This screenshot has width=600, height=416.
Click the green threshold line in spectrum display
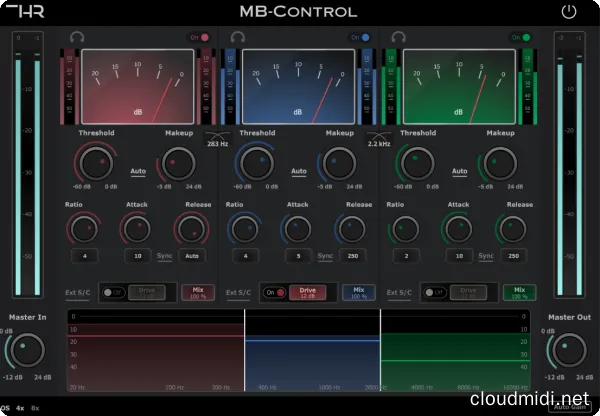click(x=455, y=361)
